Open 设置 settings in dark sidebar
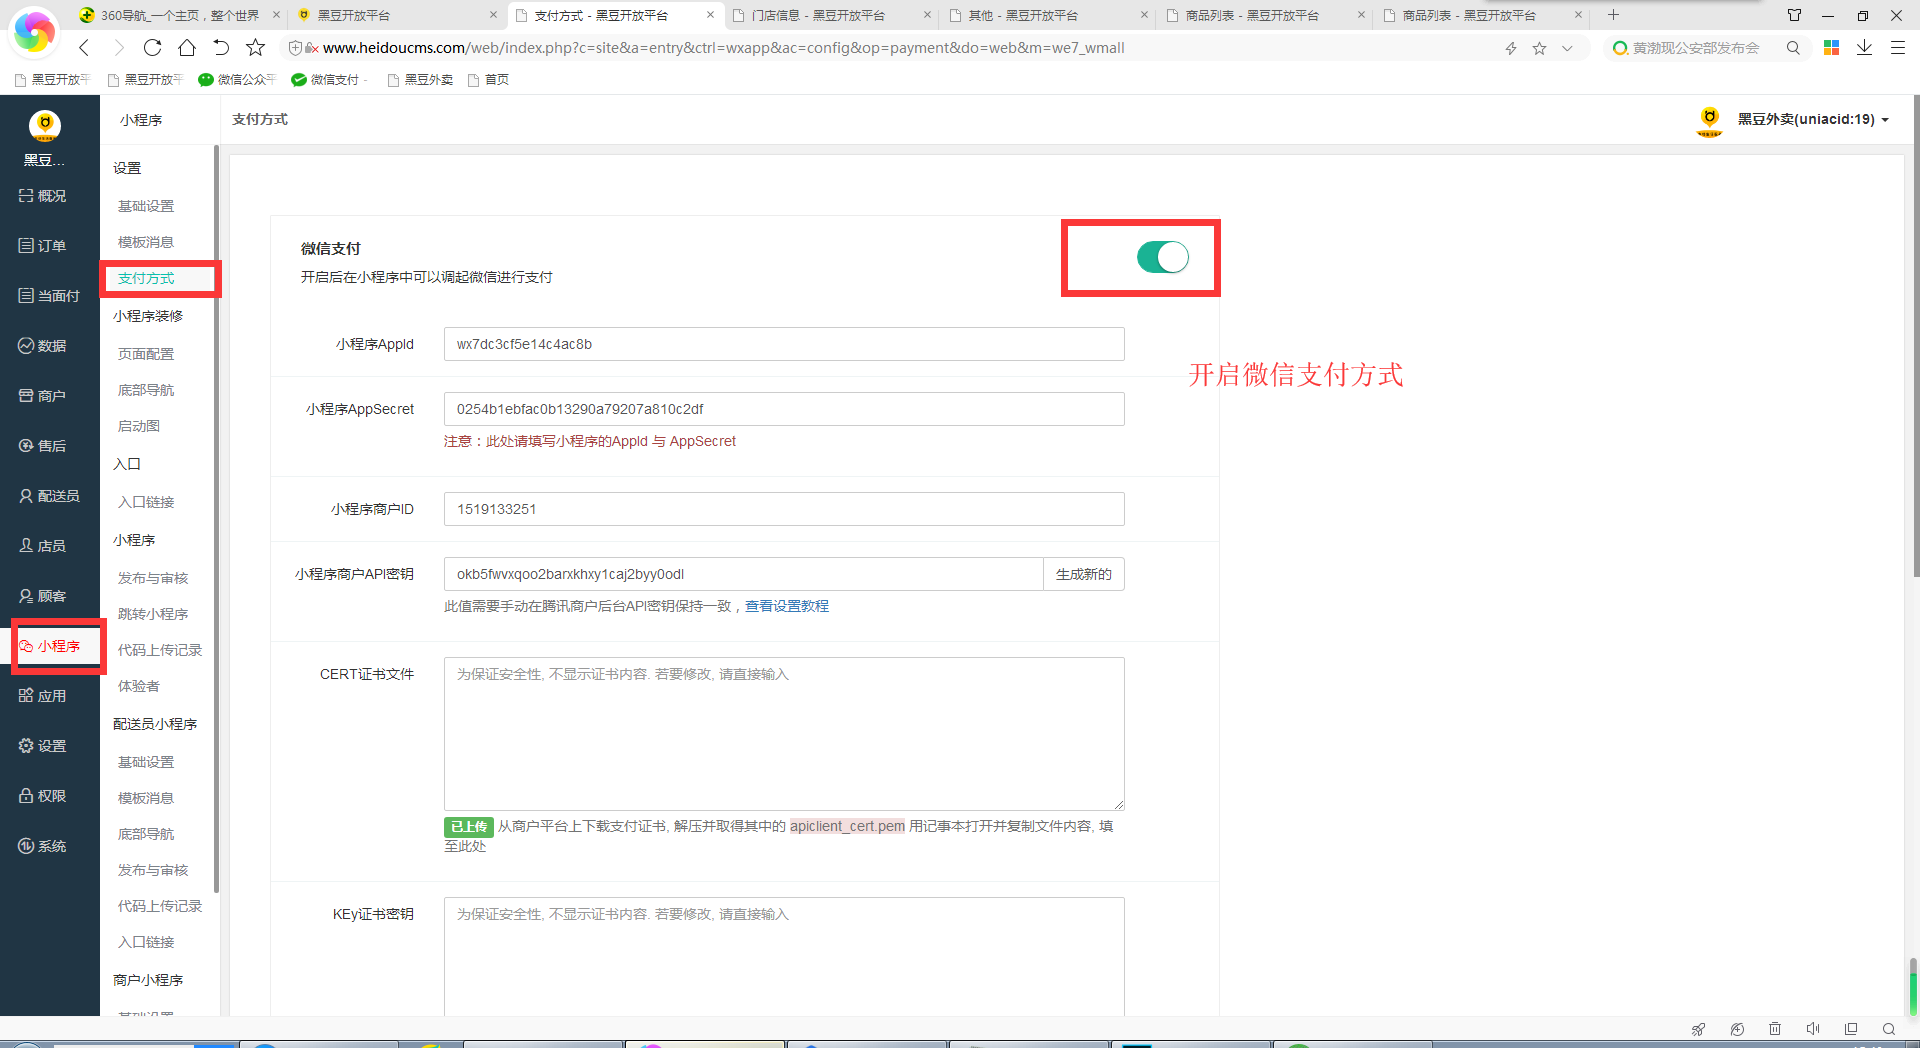The height and width of the screenshot is (1048, 1920). coord(42,746)
